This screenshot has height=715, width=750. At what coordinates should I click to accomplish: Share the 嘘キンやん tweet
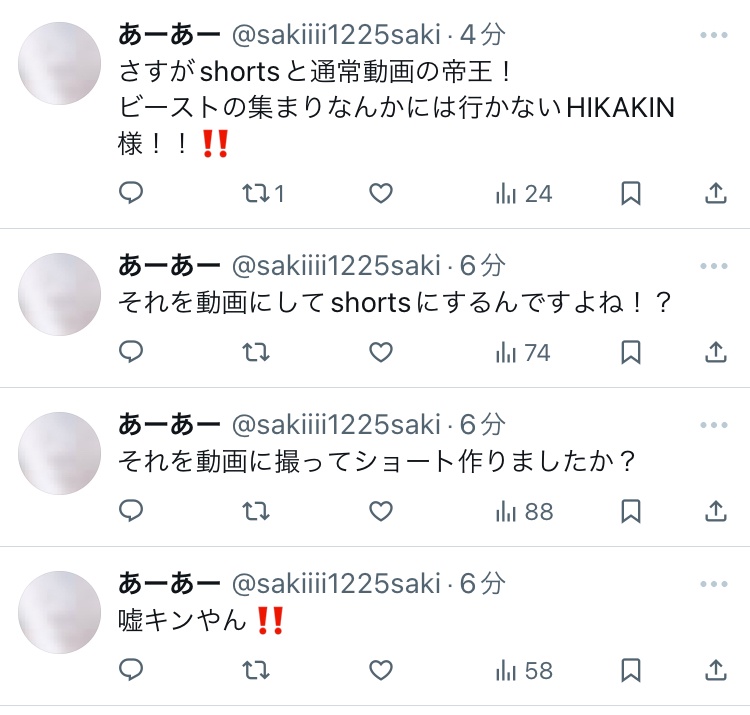click(716, 670)
